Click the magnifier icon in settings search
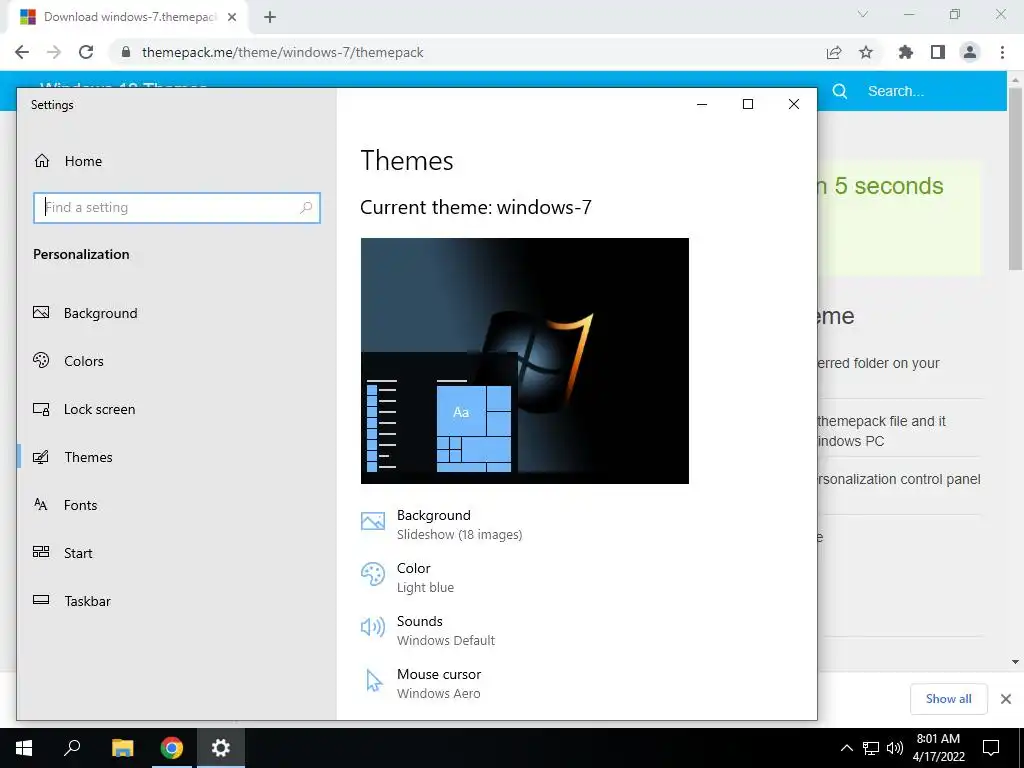 306,208
